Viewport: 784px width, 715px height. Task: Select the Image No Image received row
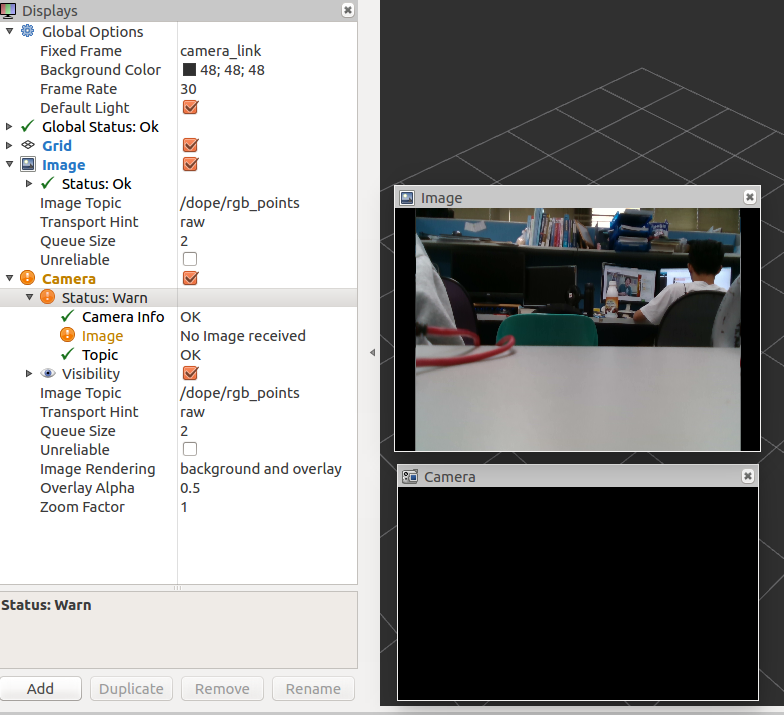(x=178, y=336)
